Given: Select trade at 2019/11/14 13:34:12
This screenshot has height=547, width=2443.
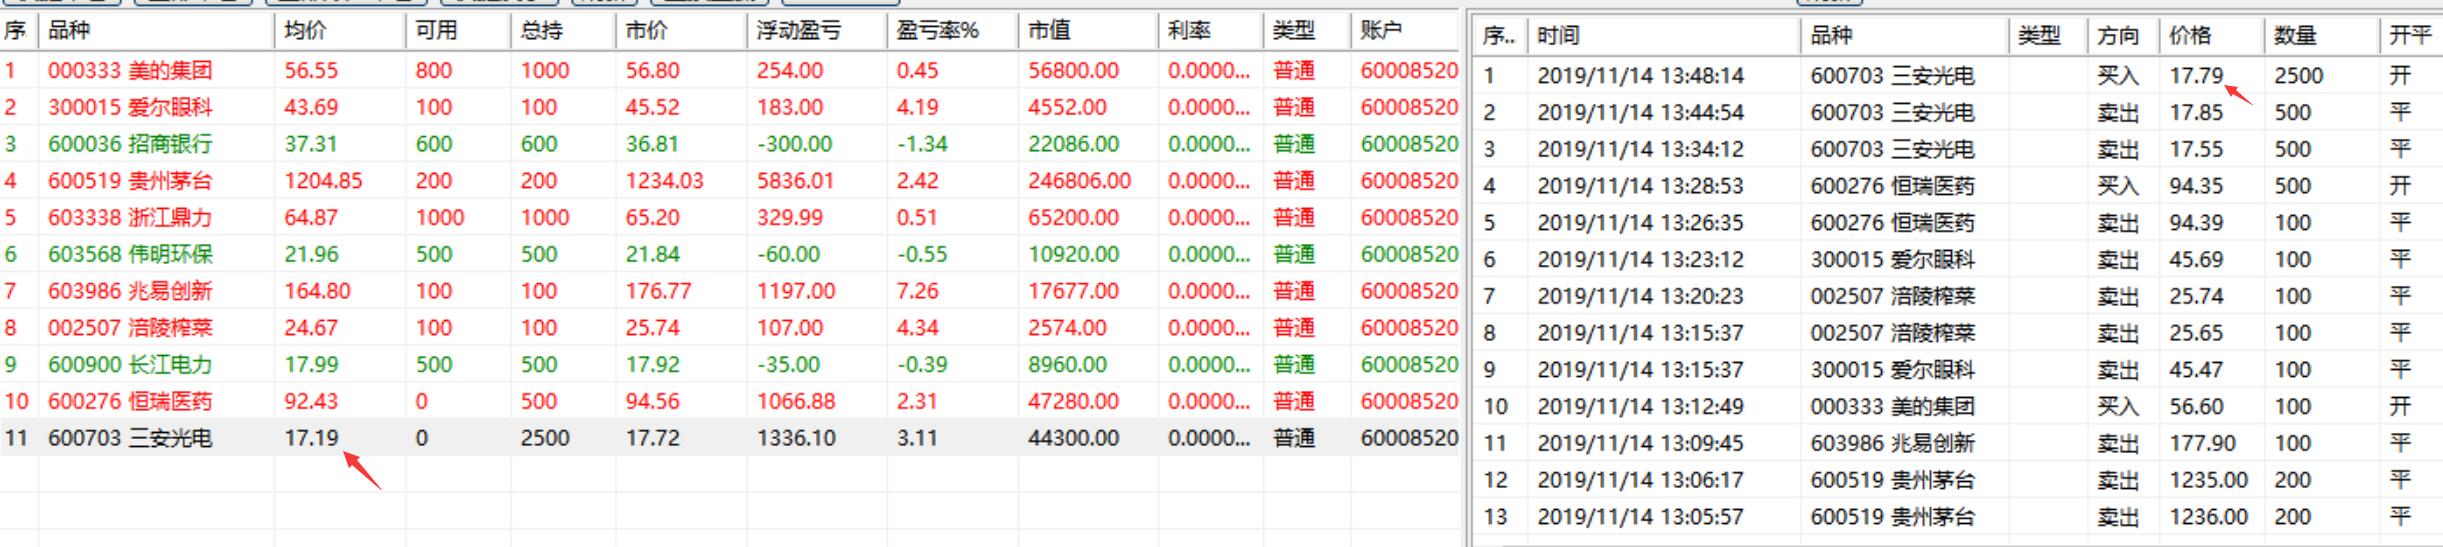Looking at the screenshot, I should [x=1958, y=149].
